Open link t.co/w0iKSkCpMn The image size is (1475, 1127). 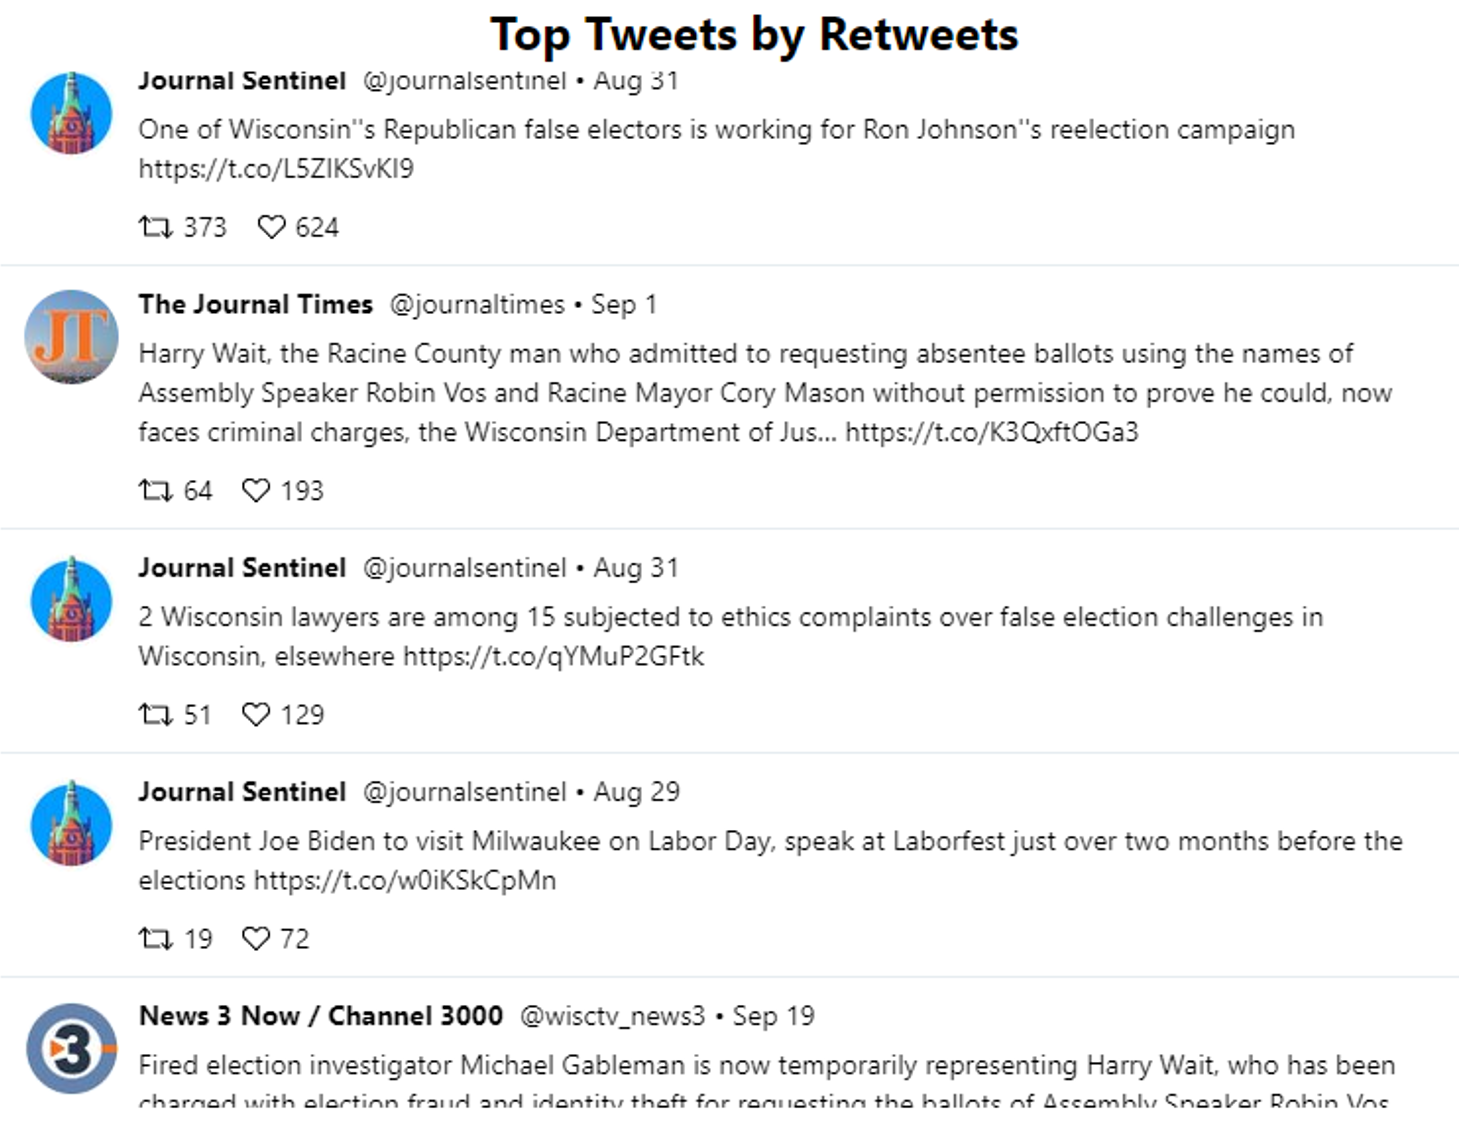click(x=405, y=881)
